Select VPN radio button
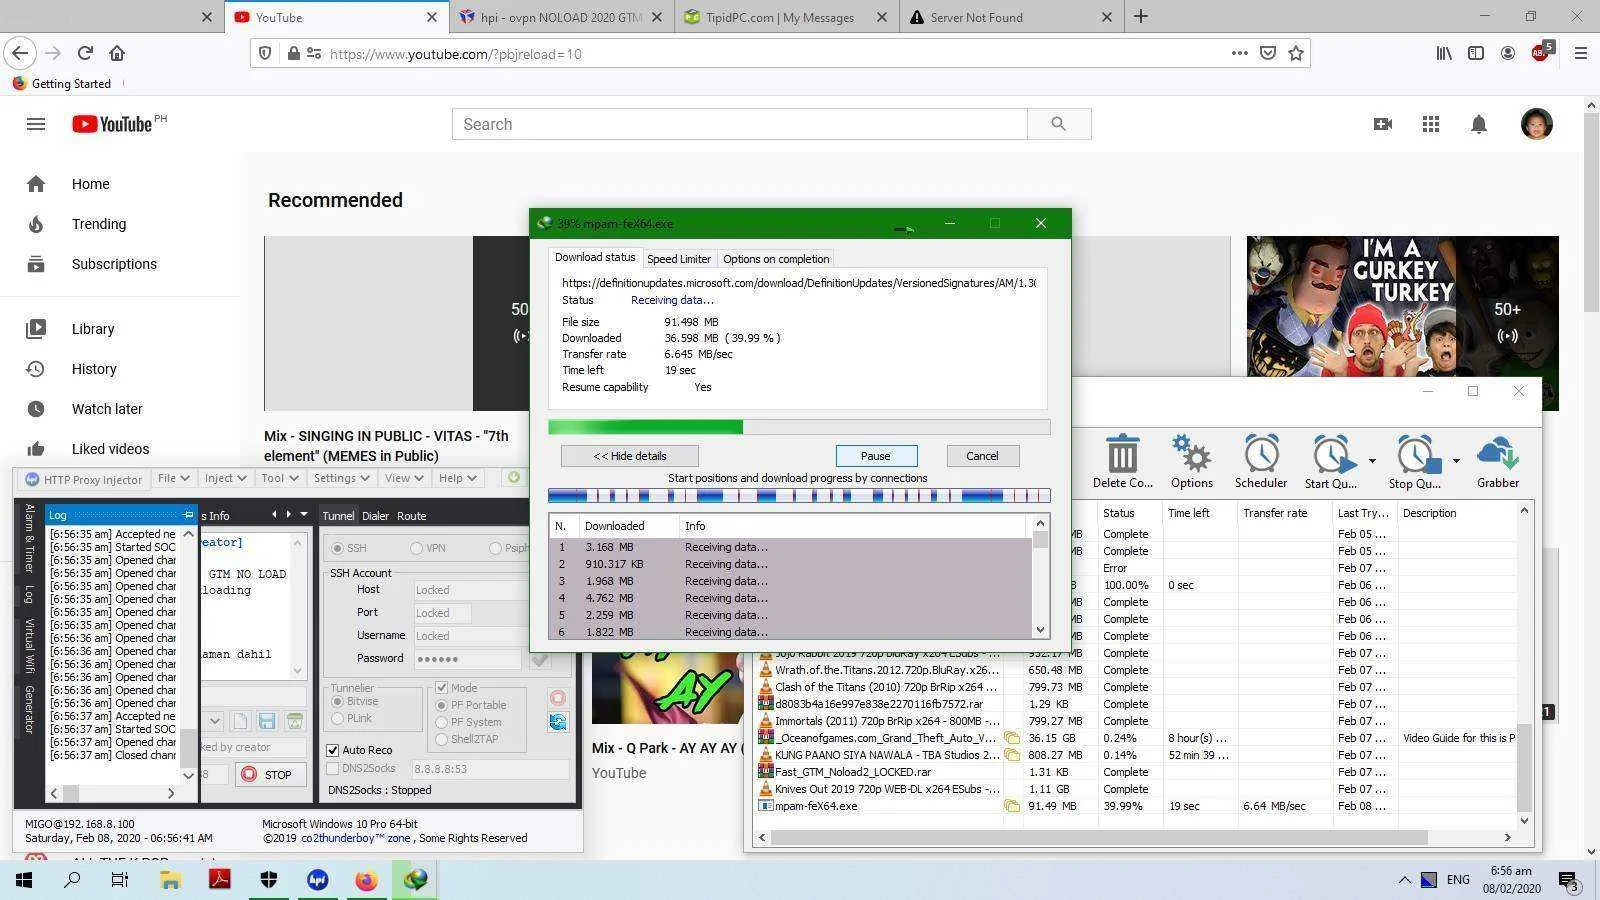The width and height of the screenshot is (1600, 900). pos(416,548)
